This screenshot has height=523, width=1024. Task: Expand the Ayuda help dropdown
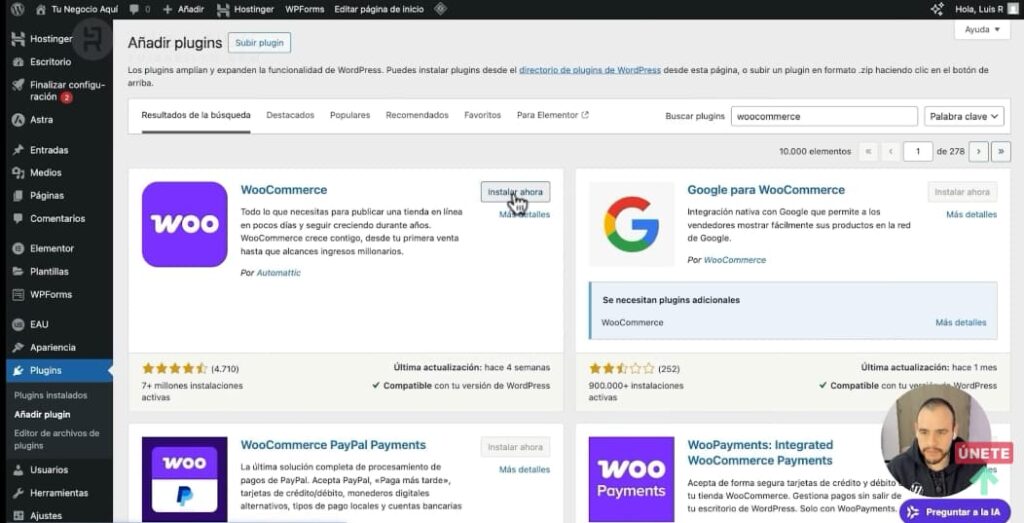982,29
